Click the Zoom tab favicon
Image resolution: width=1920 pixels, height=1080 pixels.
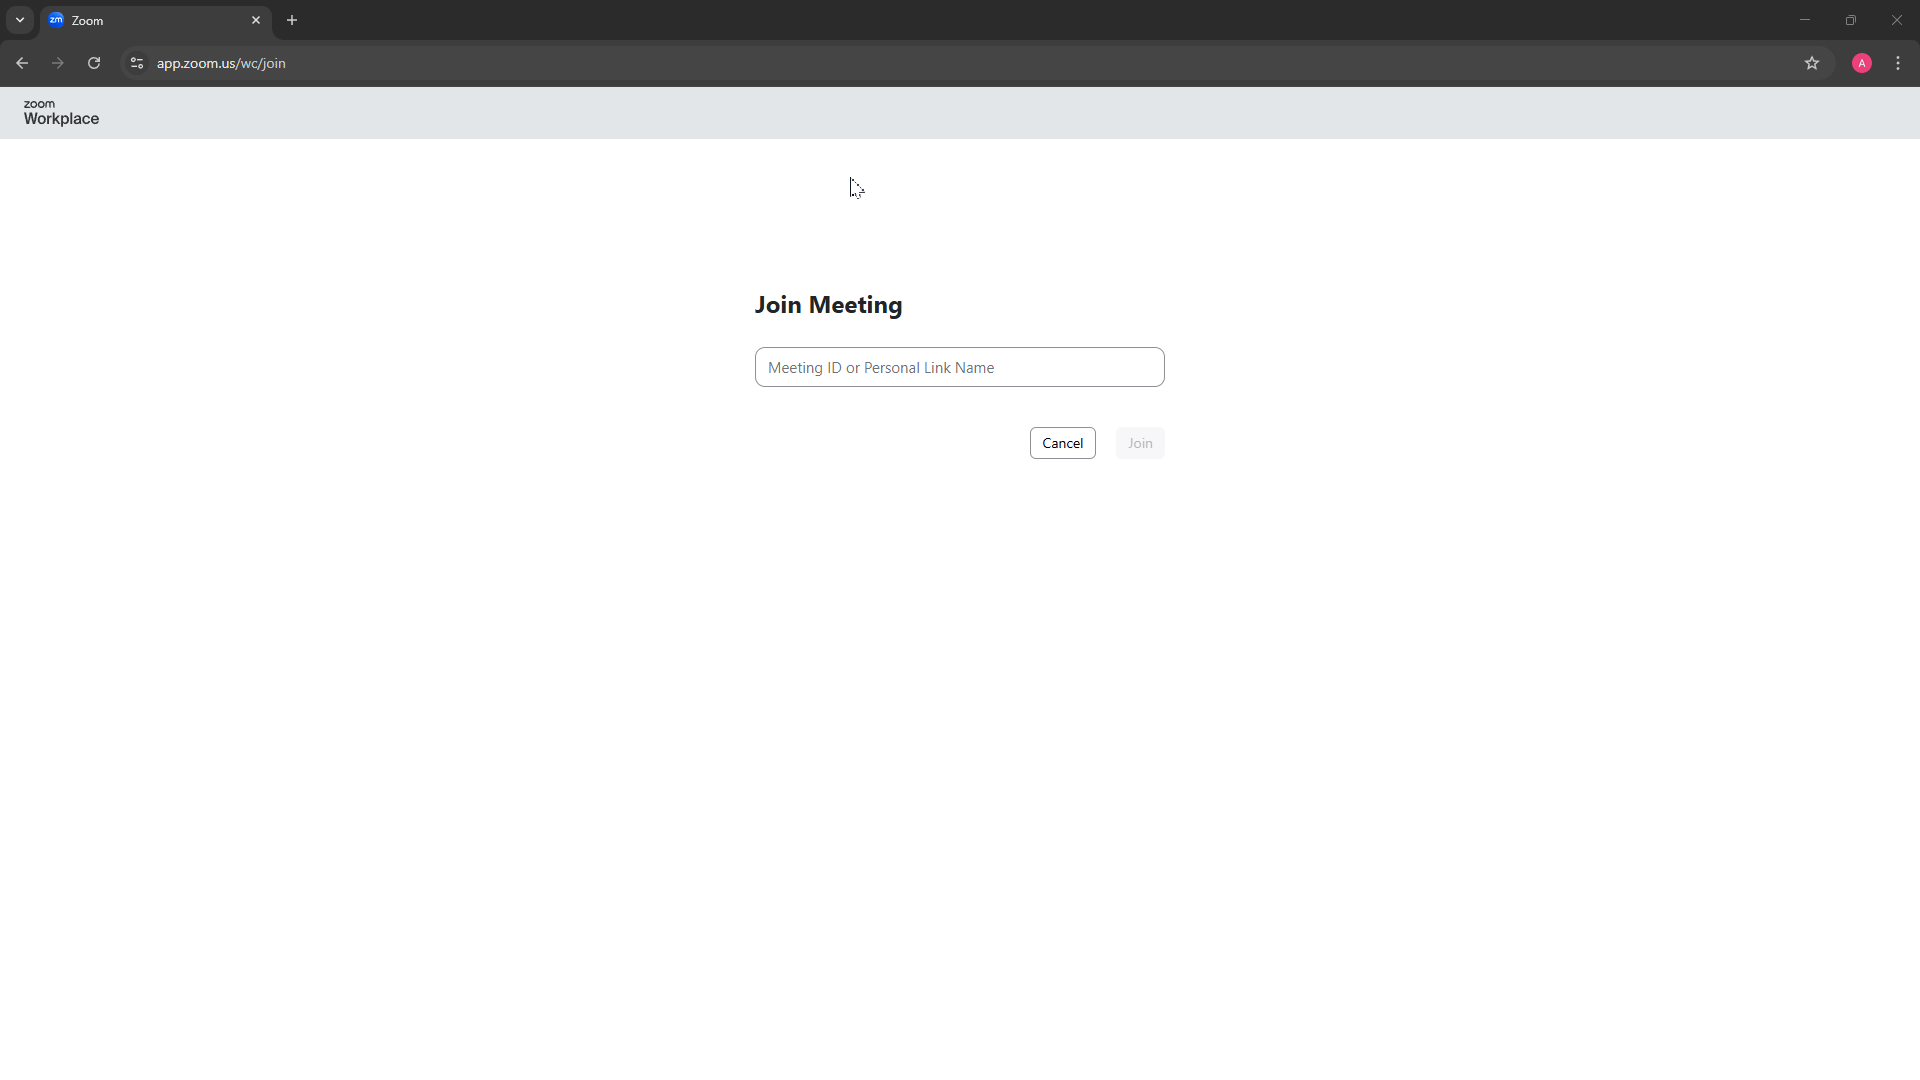pyautogui.click(x=56, y=20)
